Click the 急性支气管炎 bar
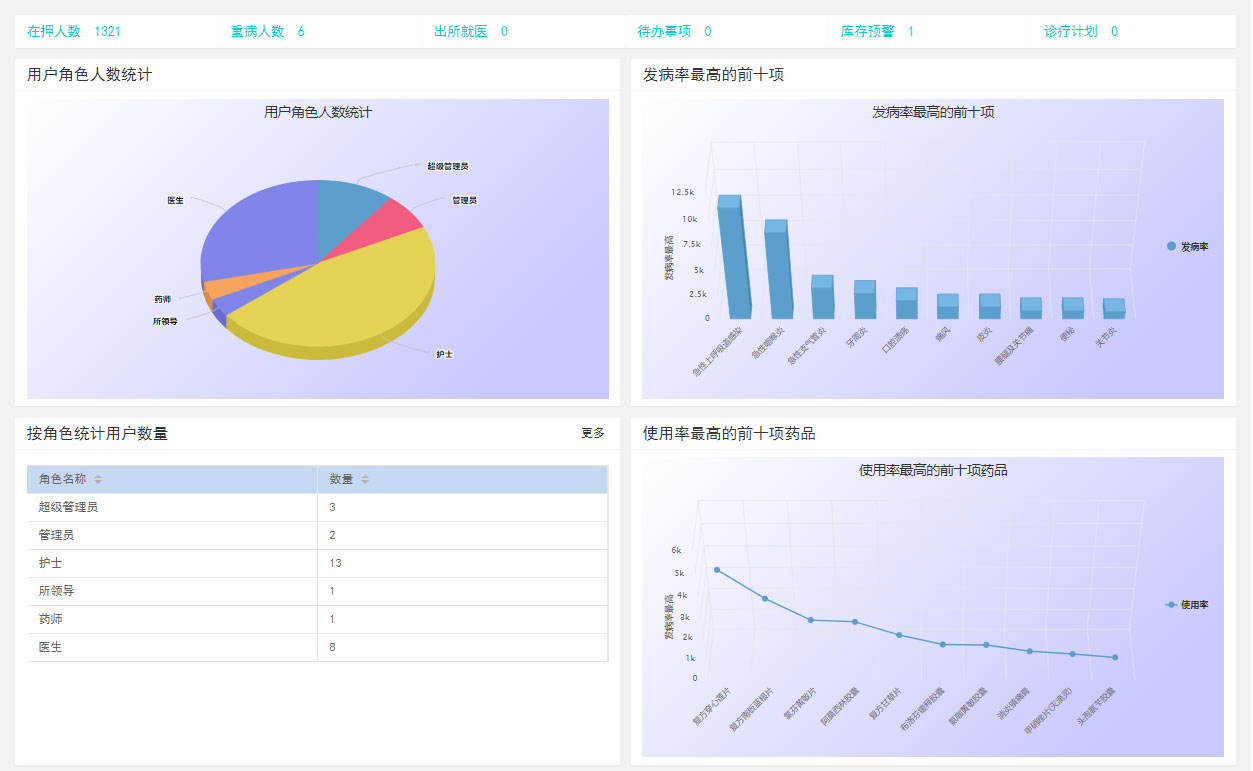 coord(823,297)
